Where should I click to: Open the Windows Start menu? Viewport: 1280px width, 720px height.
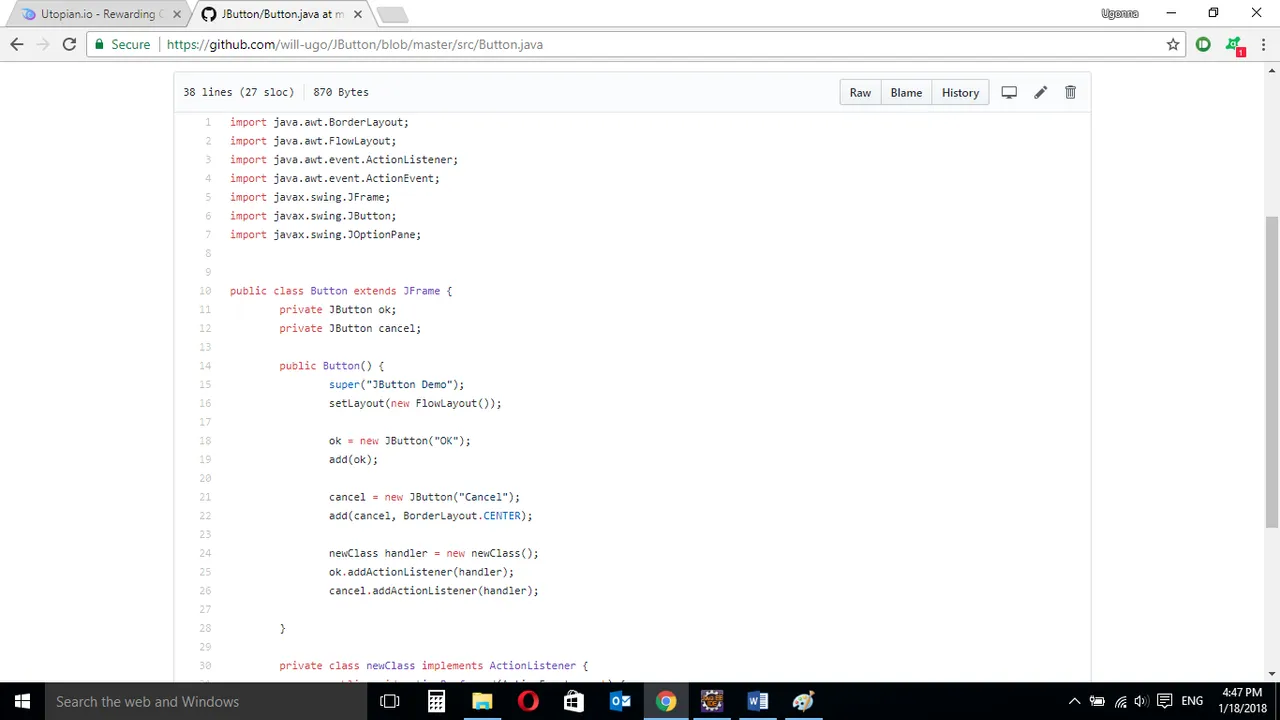coord(22,701)
